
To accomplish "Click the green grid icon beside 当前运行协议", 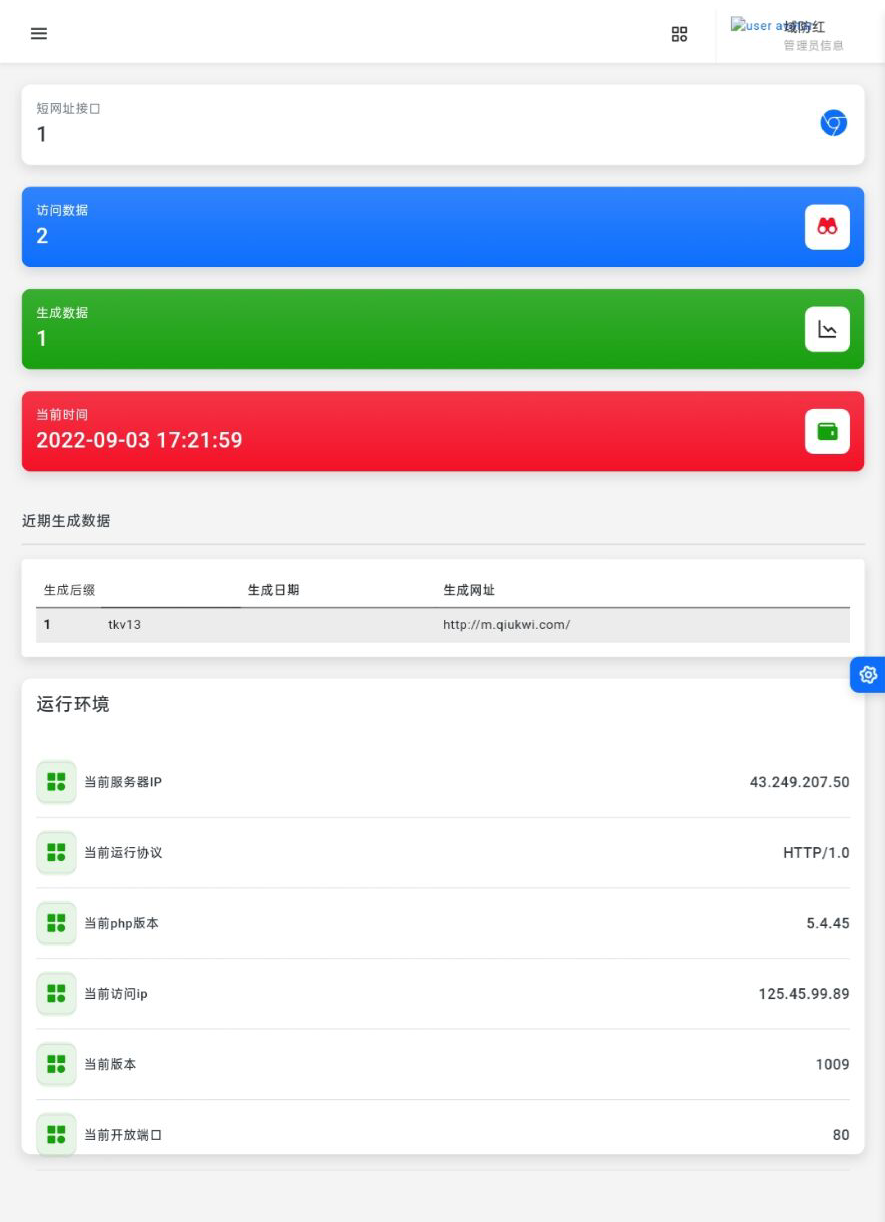I will [56, 853].
